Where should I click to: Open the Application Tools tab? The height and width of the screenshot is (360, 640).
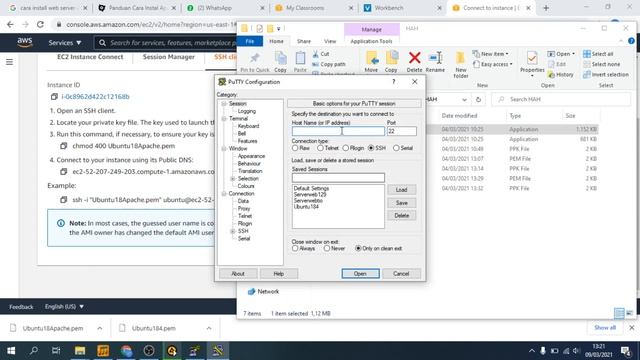371,41
